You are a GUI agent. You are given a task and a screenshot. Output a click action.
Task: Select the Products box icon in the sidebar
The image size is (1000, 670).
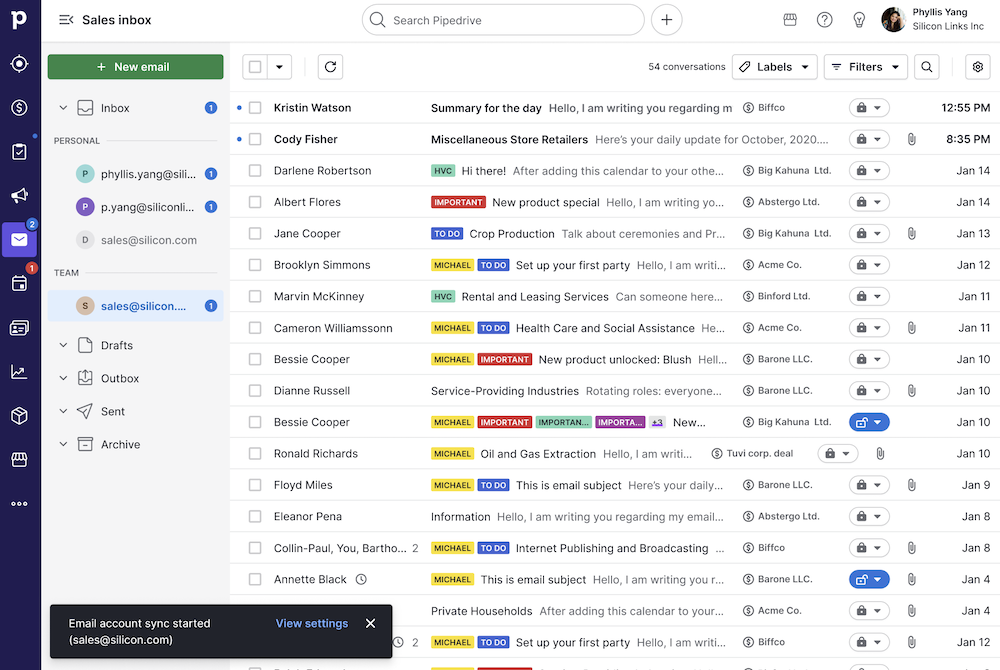pos(20,415)
